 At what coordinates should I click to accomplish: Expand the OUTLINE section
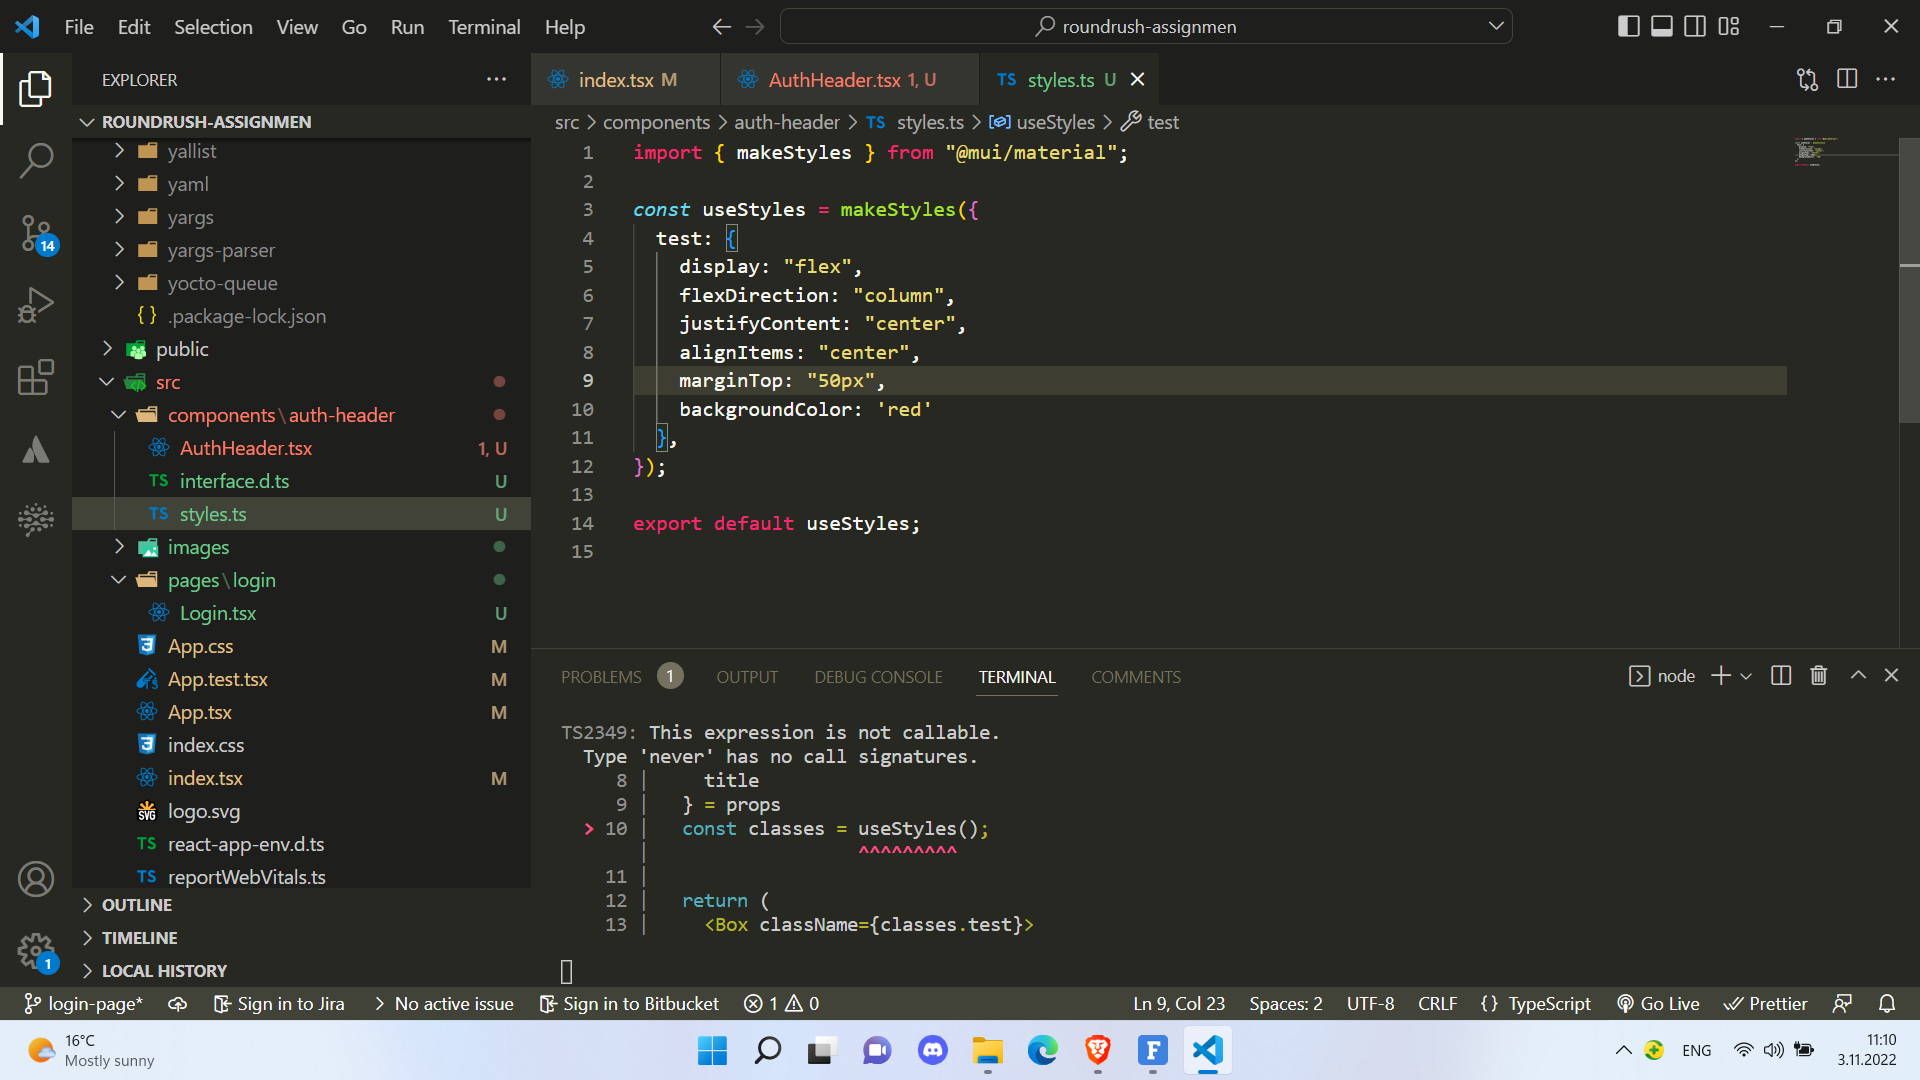(x=302, y=905)
